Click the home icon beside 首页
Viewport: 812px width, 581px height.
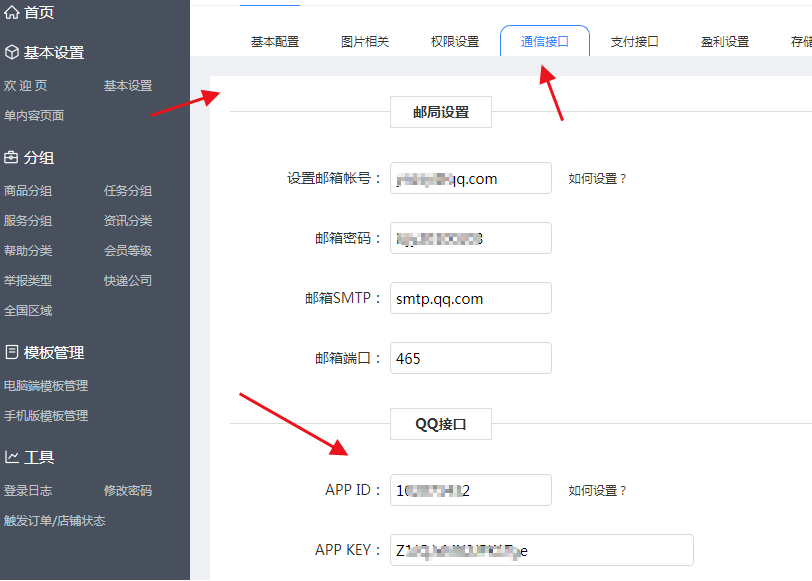pos(11,11)
